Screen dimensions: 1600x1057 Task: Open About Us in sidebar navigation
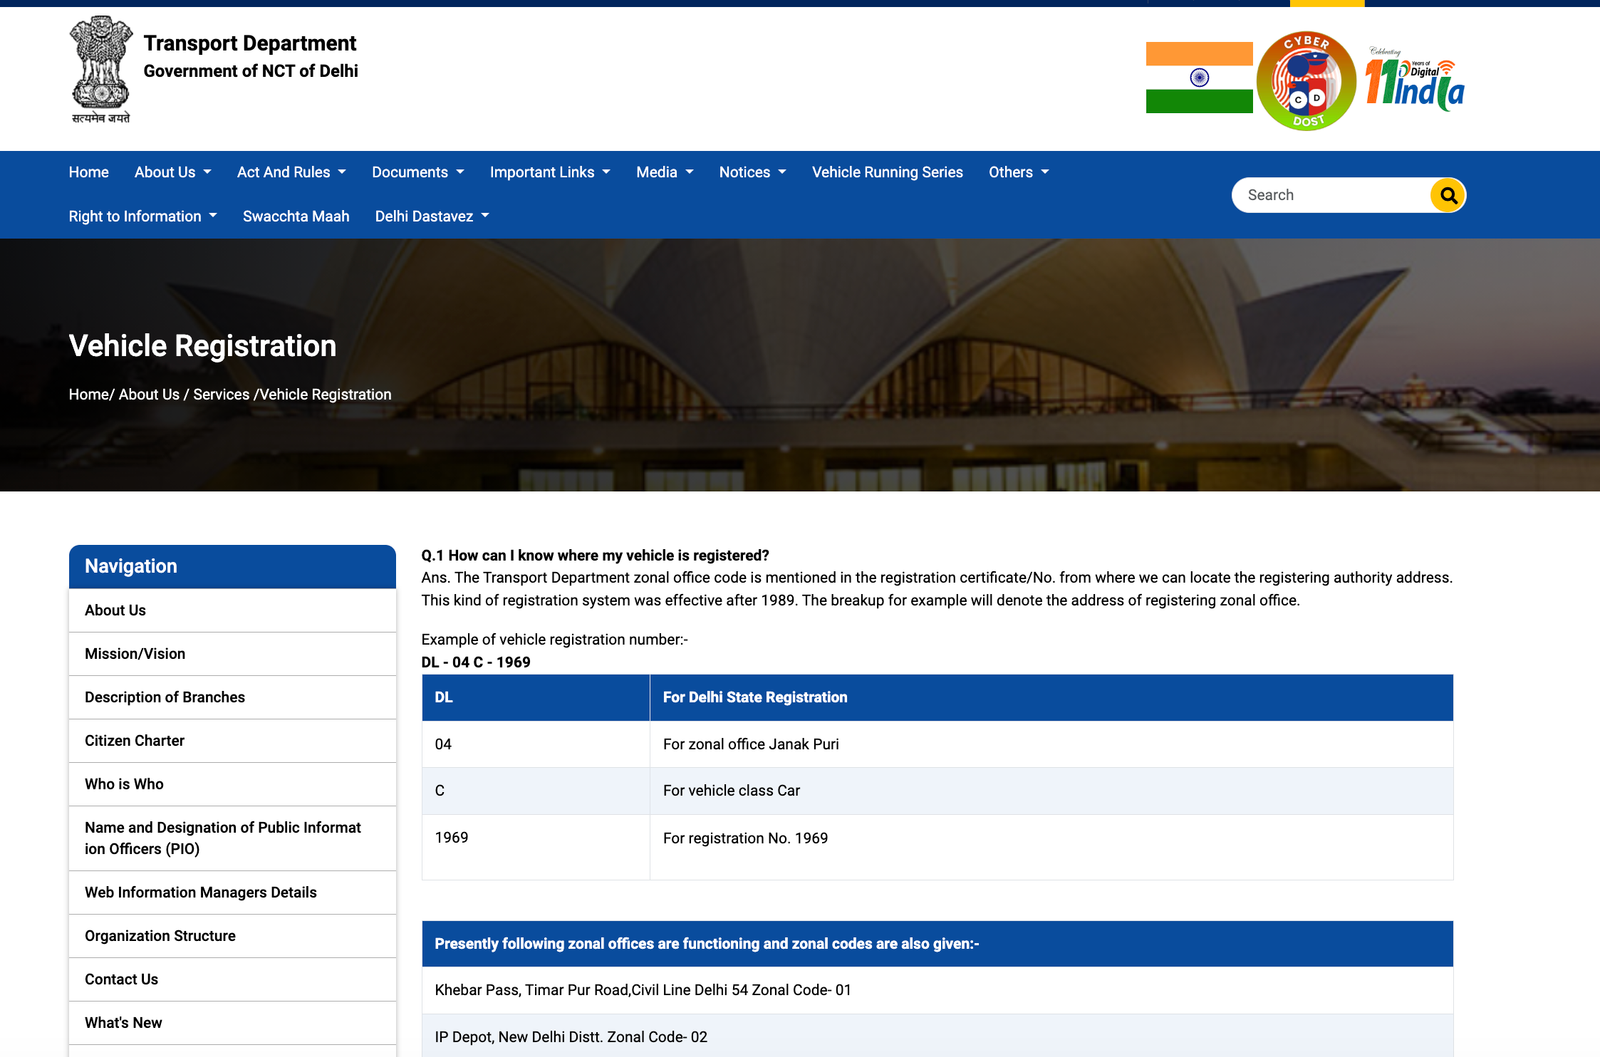[232, 610]
